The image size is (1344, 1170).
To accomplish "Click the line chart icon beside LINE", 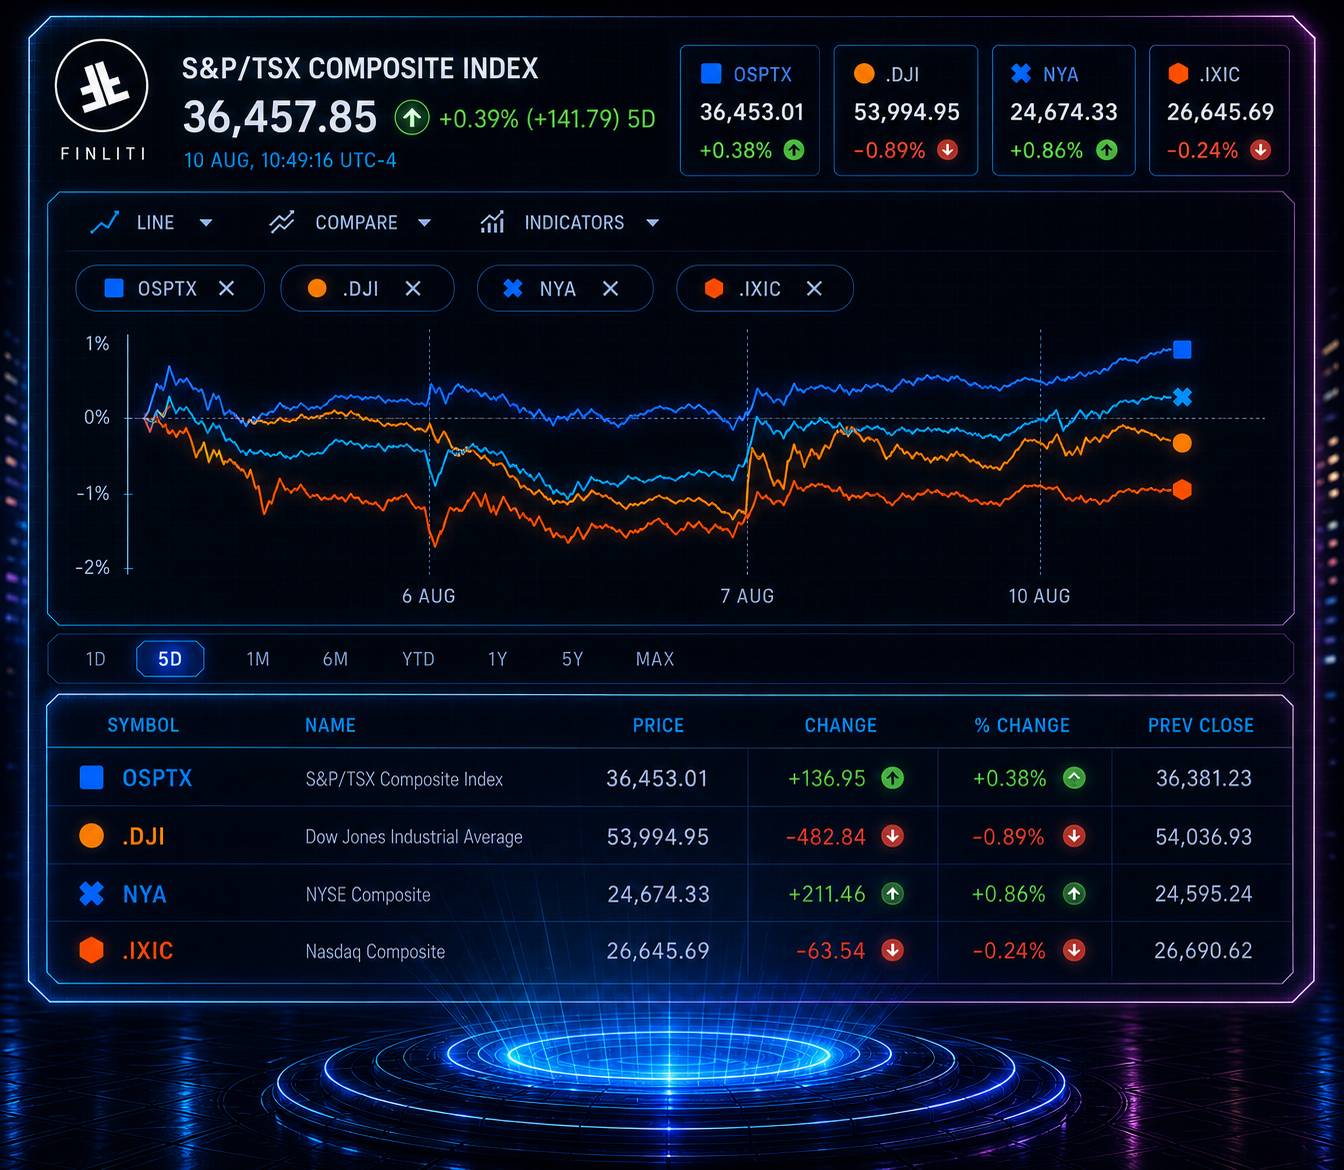I will coord(105,222).
